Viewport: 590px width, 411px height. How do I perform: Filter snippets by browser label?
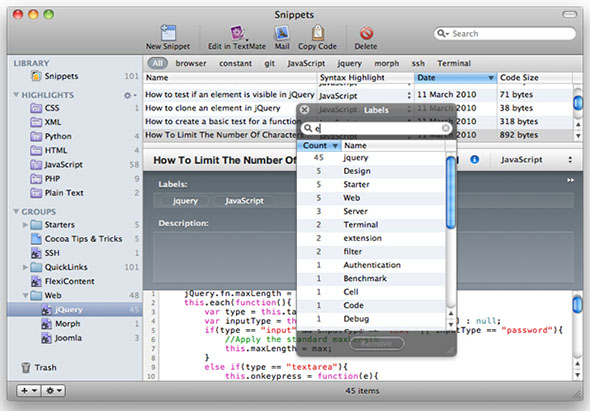pyautogui.click(x=191, y=63)
